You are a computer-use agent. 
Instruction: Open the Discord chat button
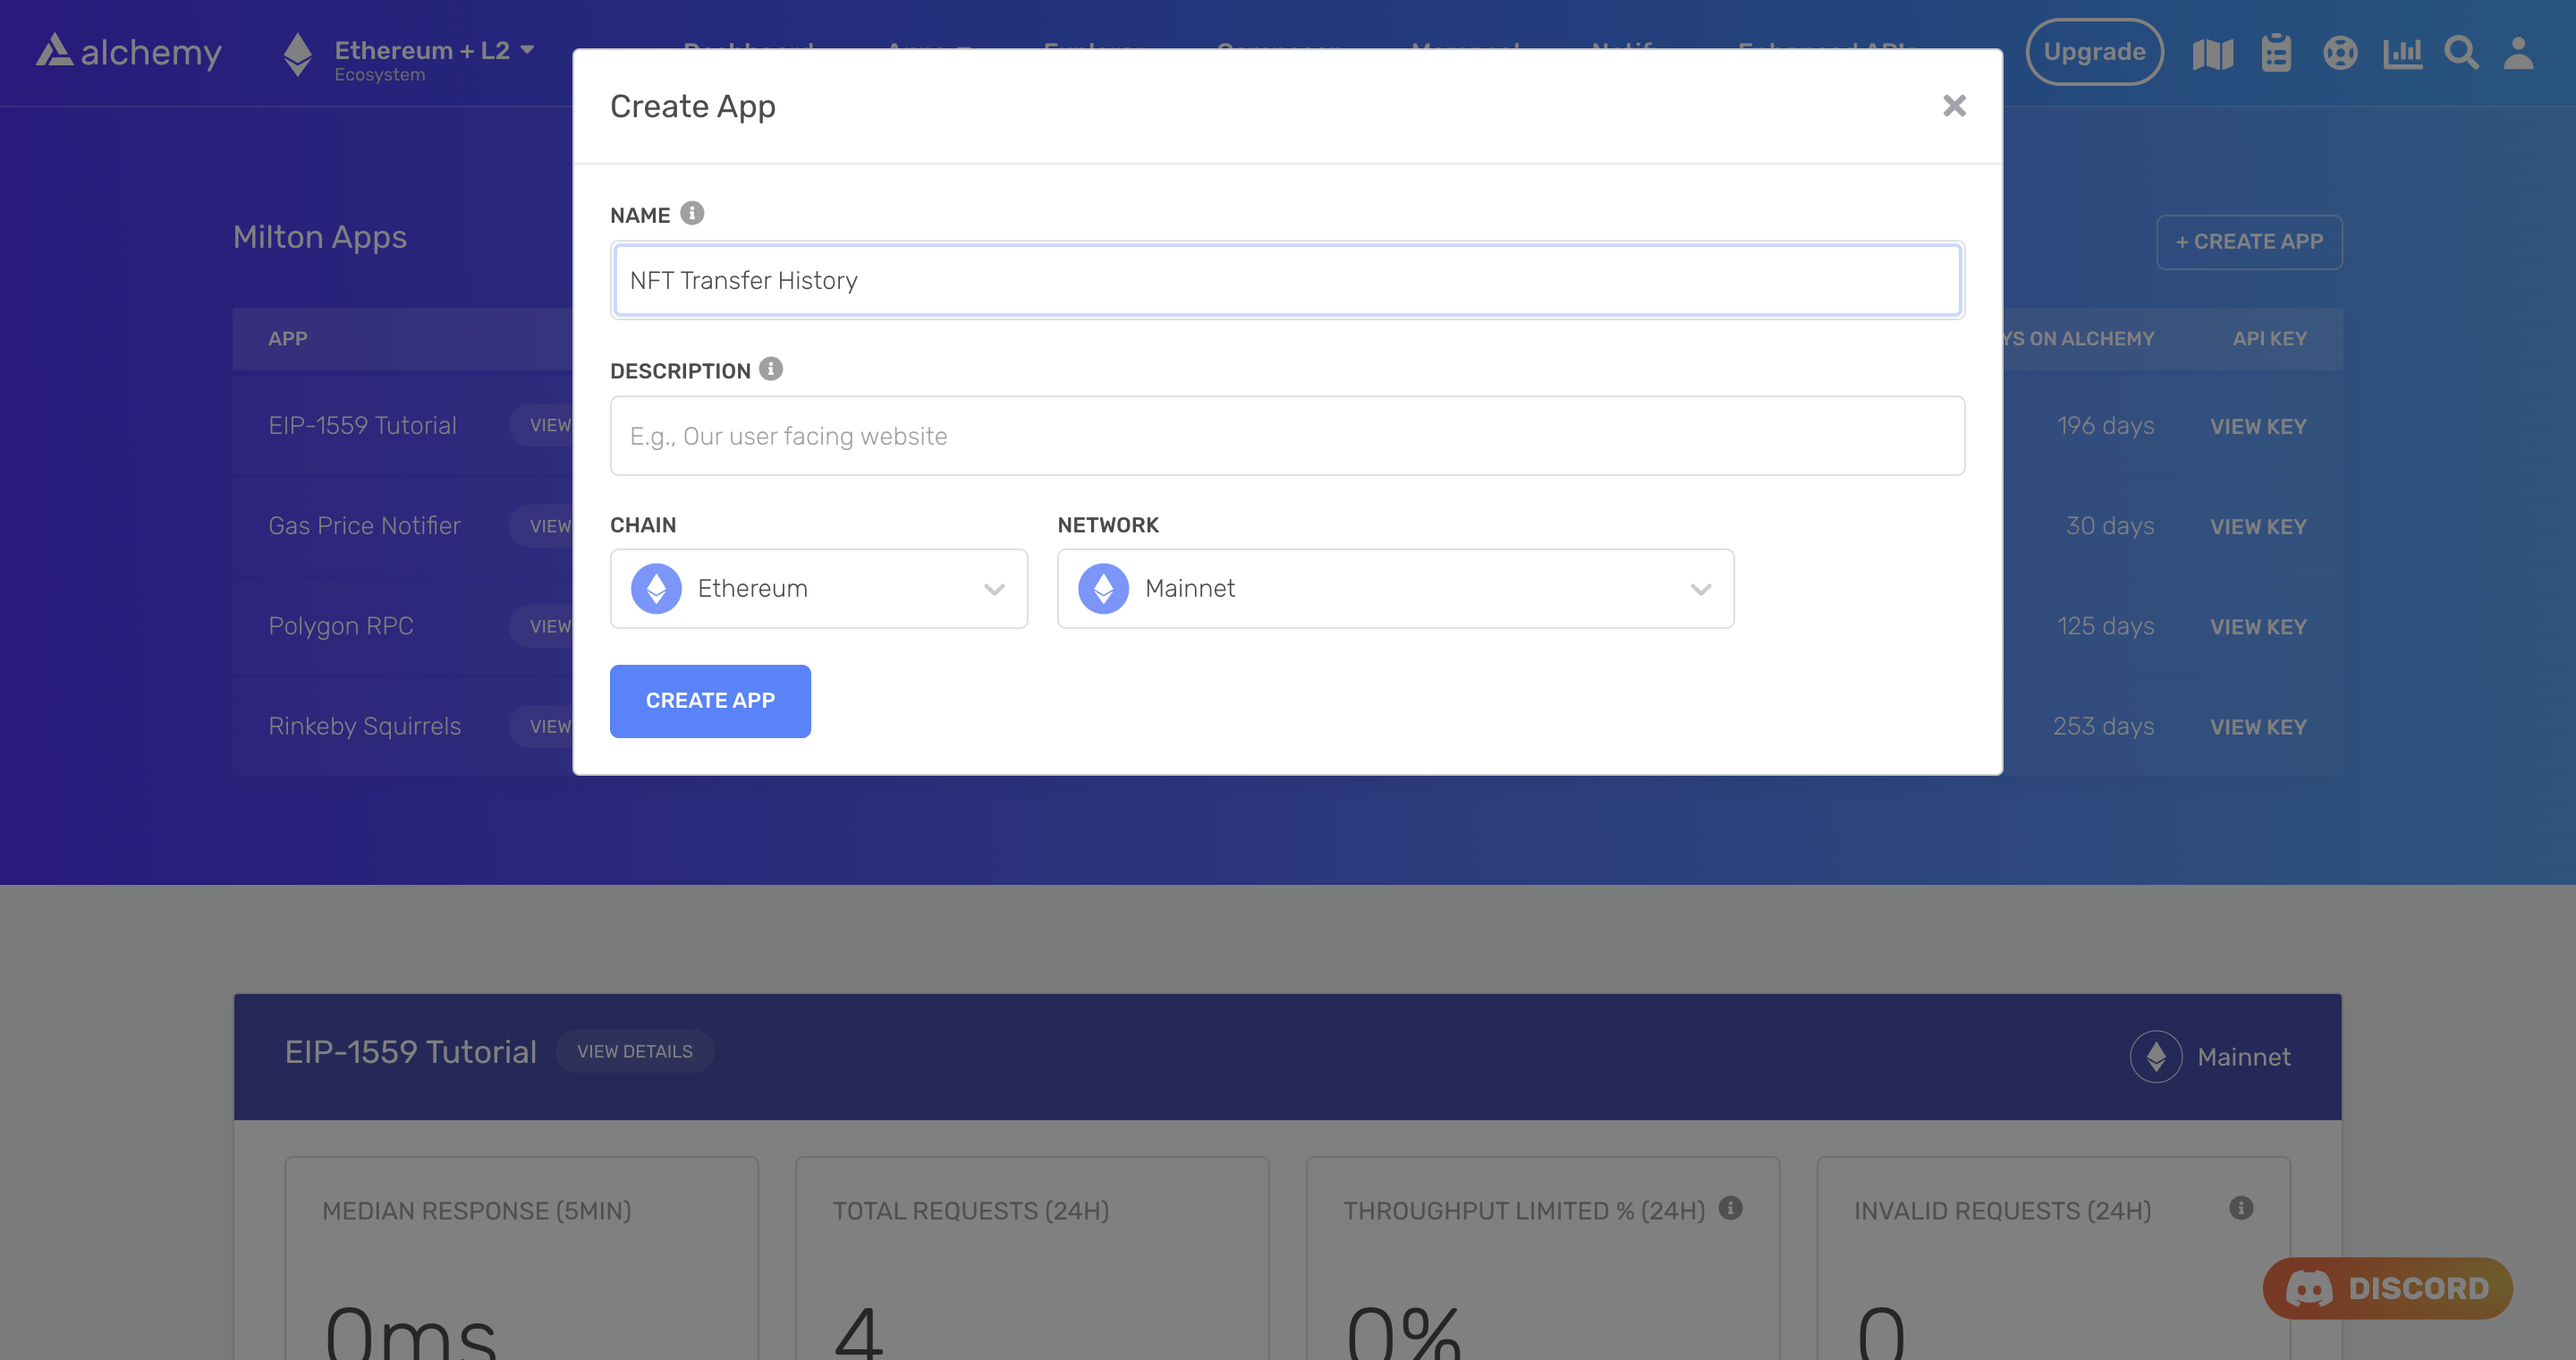coord(2388,1288)
